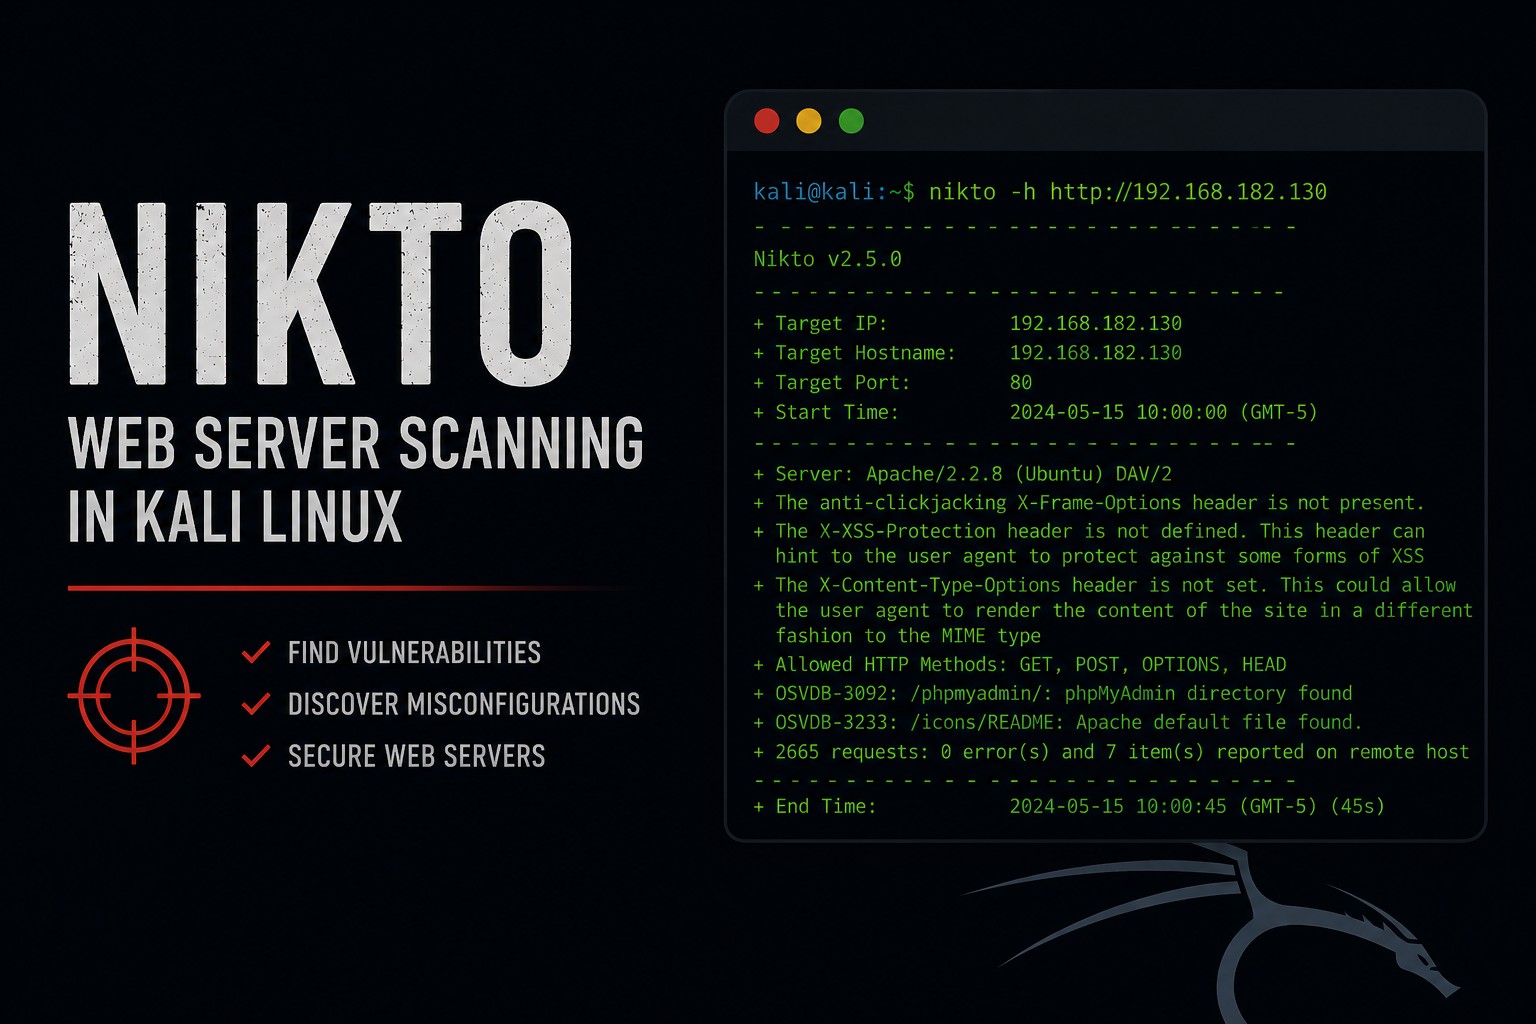Click the 2665 requests summary line
Viewport: 1536px width, 1024px height.
point(1111,752)
